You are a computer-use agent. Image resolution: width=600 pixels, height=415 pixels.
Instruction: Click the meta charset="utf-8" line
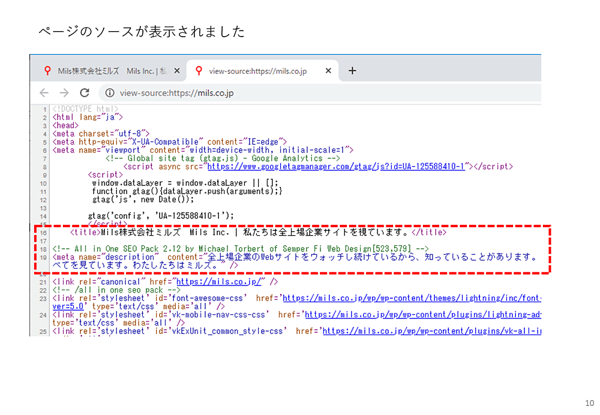(x=101, y=134)
